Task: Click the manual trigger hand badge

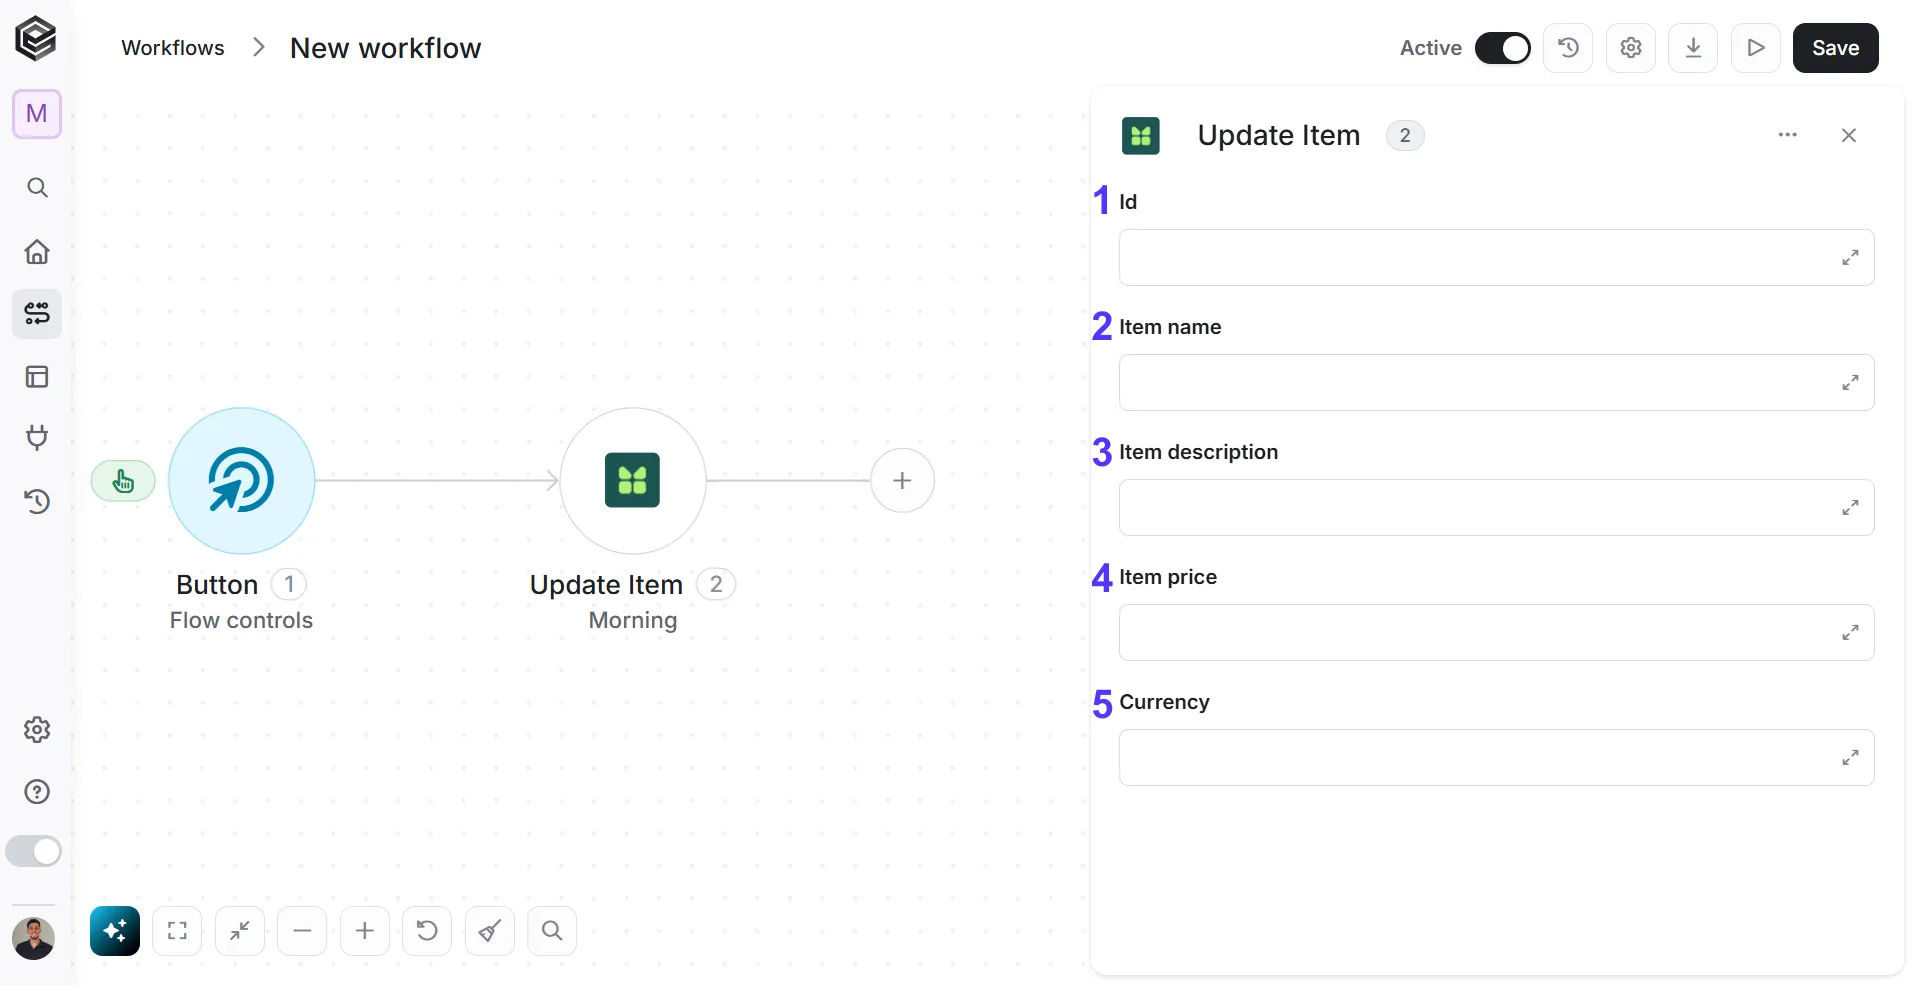Action: coord(123,481)
